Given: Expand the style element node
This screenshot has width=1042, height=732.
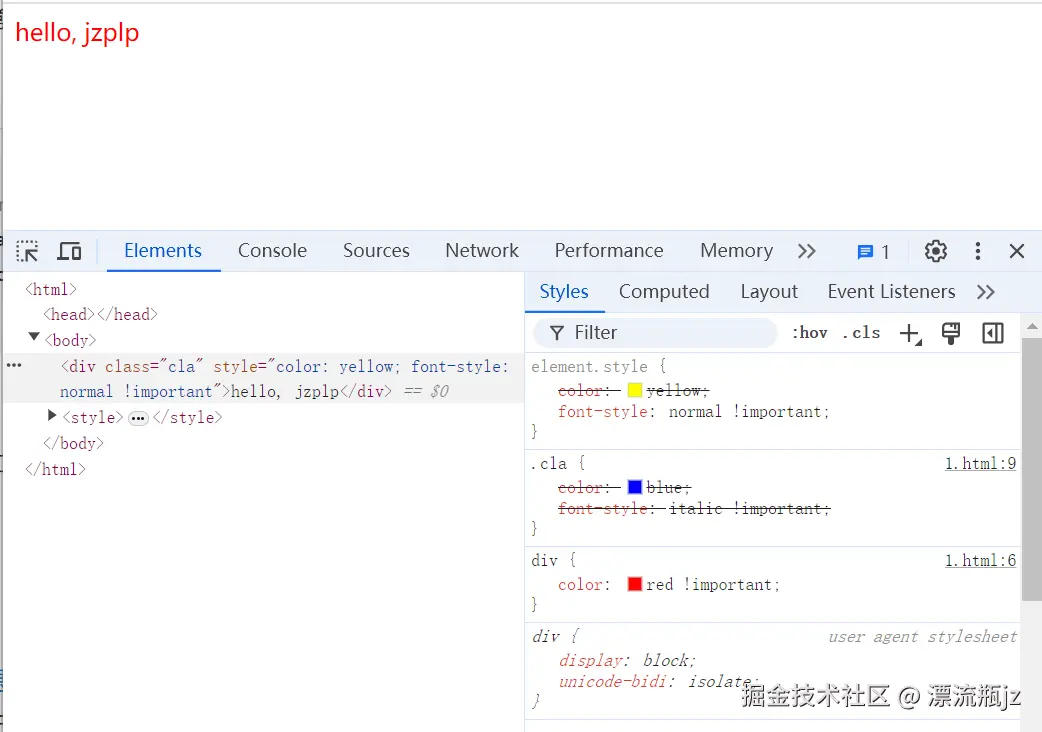Looking at the screenshot, I should tap(52, 417).
